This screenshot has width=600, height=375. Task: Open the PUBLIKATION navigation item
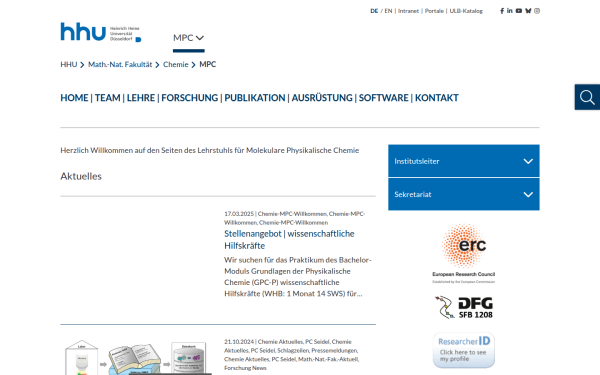[255, 98]
